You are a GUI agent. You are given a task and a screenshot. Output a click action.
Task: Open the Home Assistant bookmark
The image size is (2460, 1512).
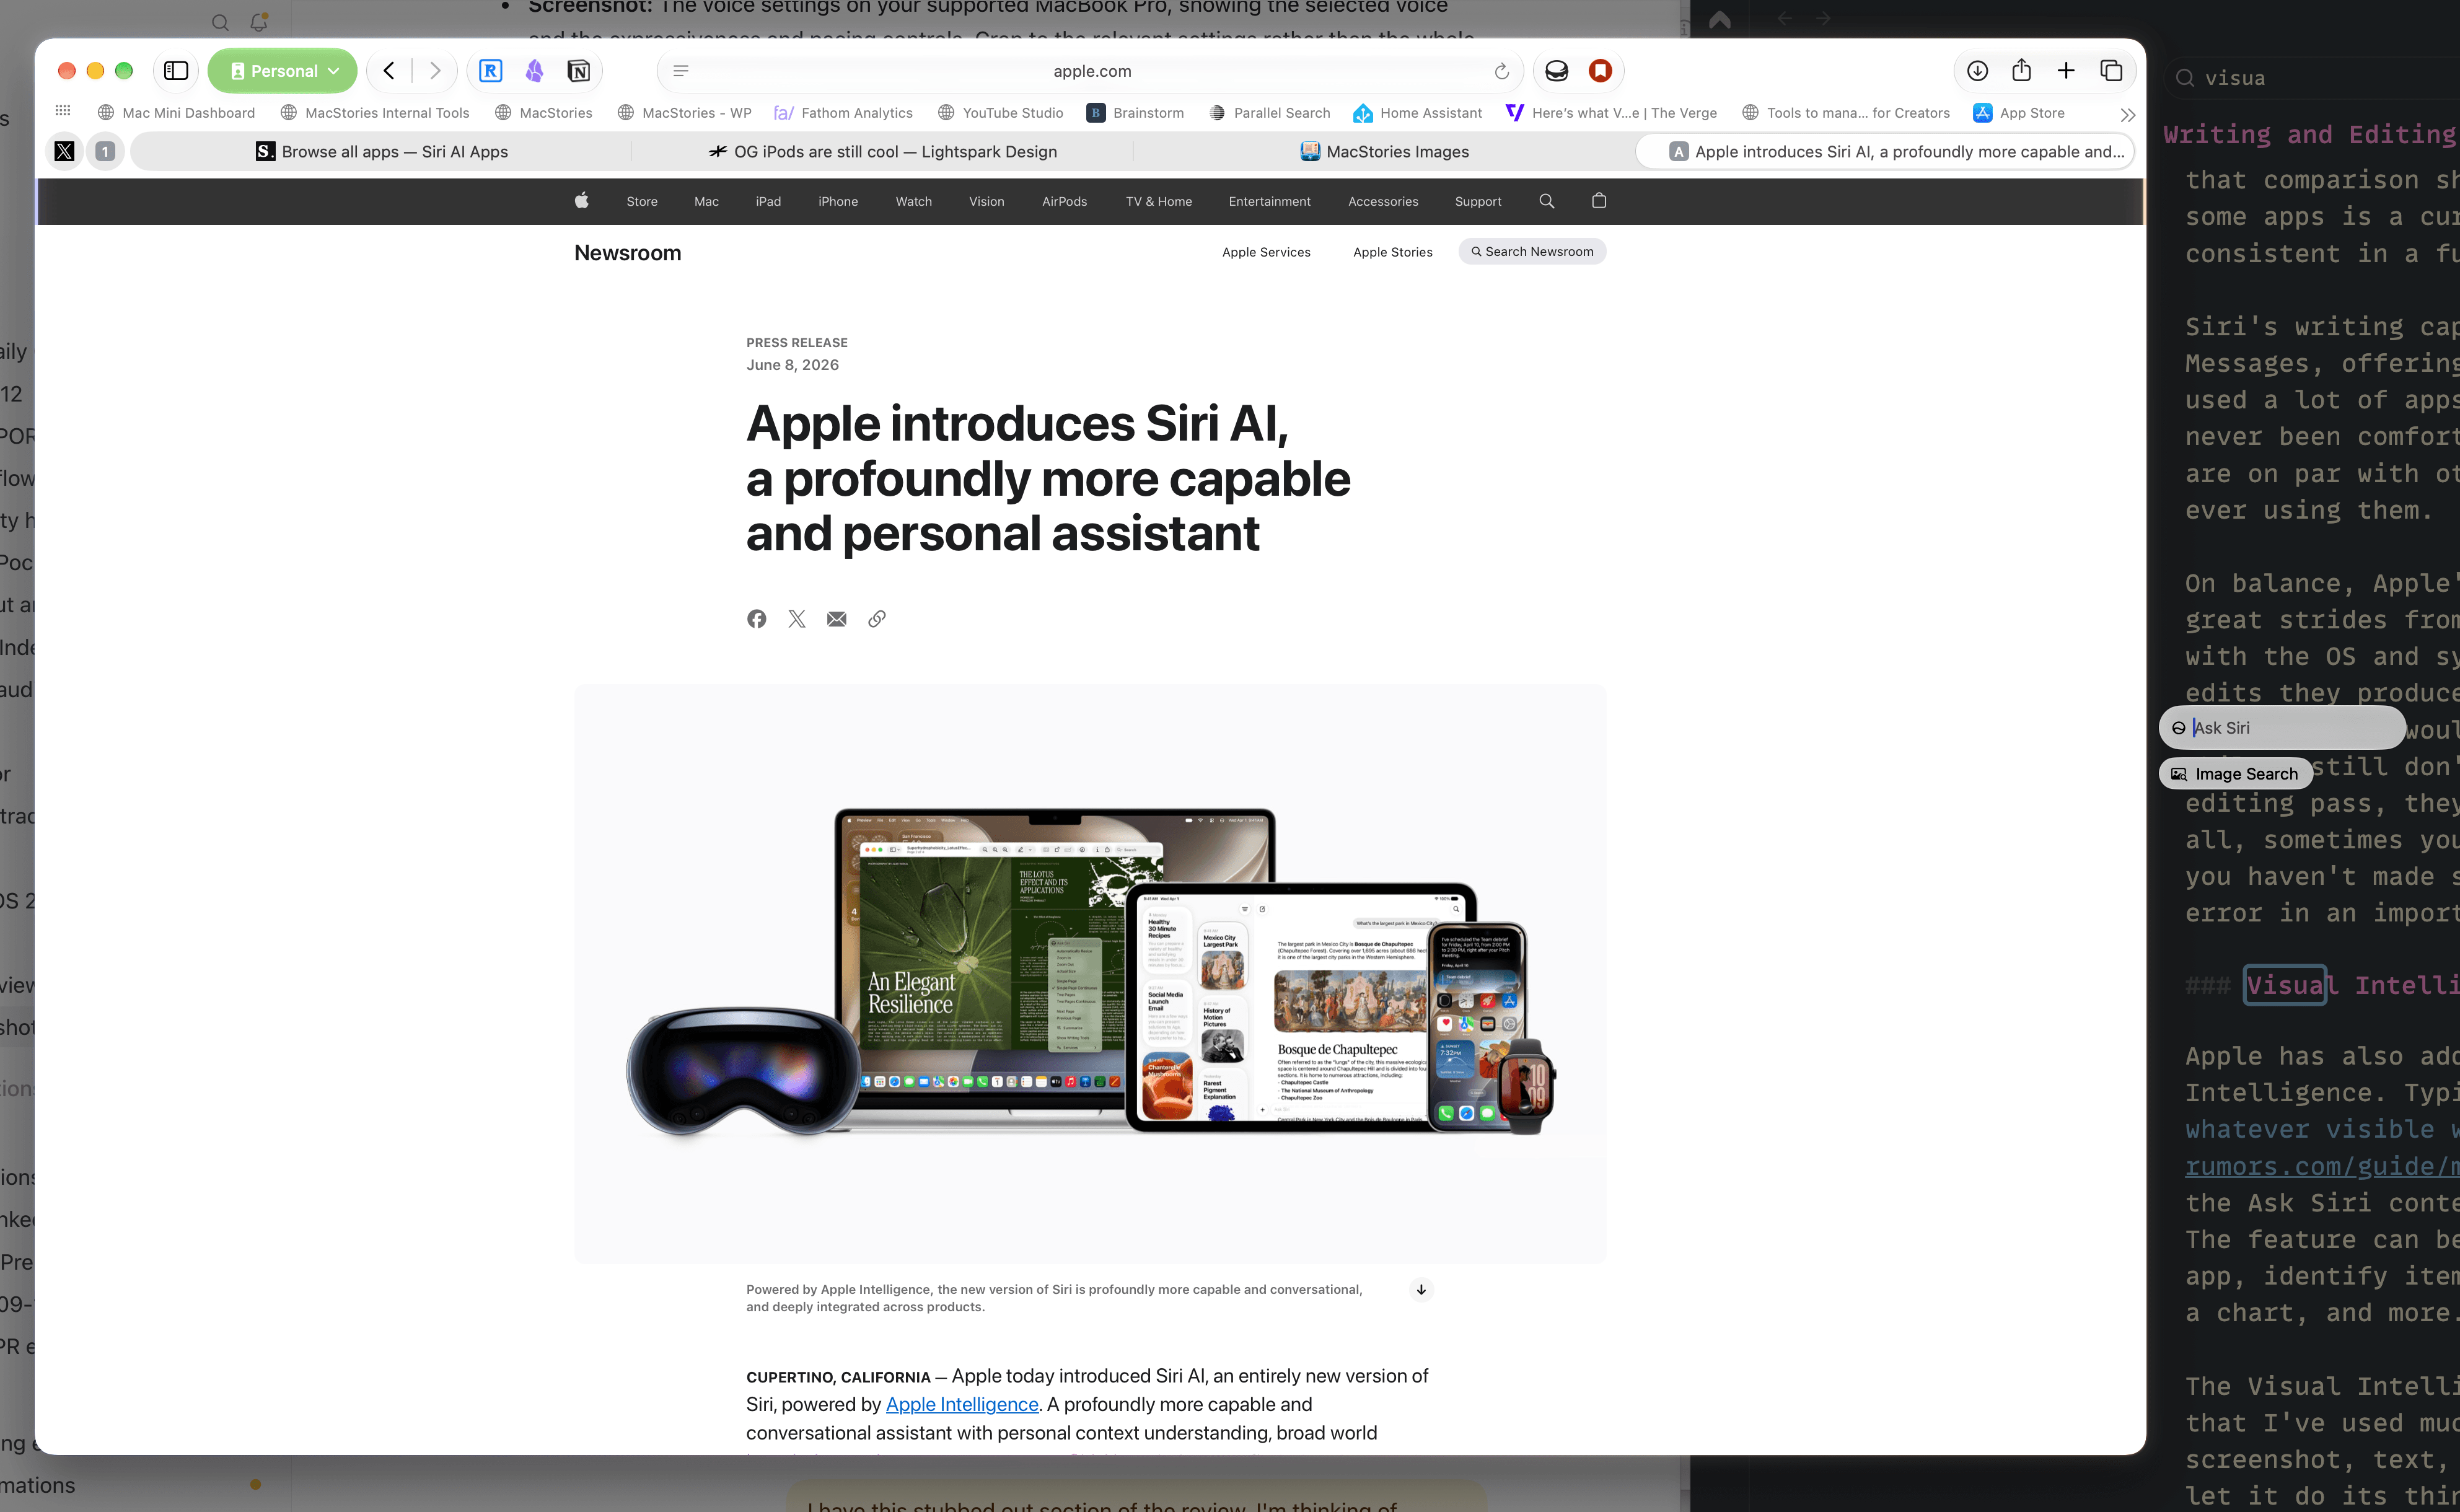(1418, 113)
